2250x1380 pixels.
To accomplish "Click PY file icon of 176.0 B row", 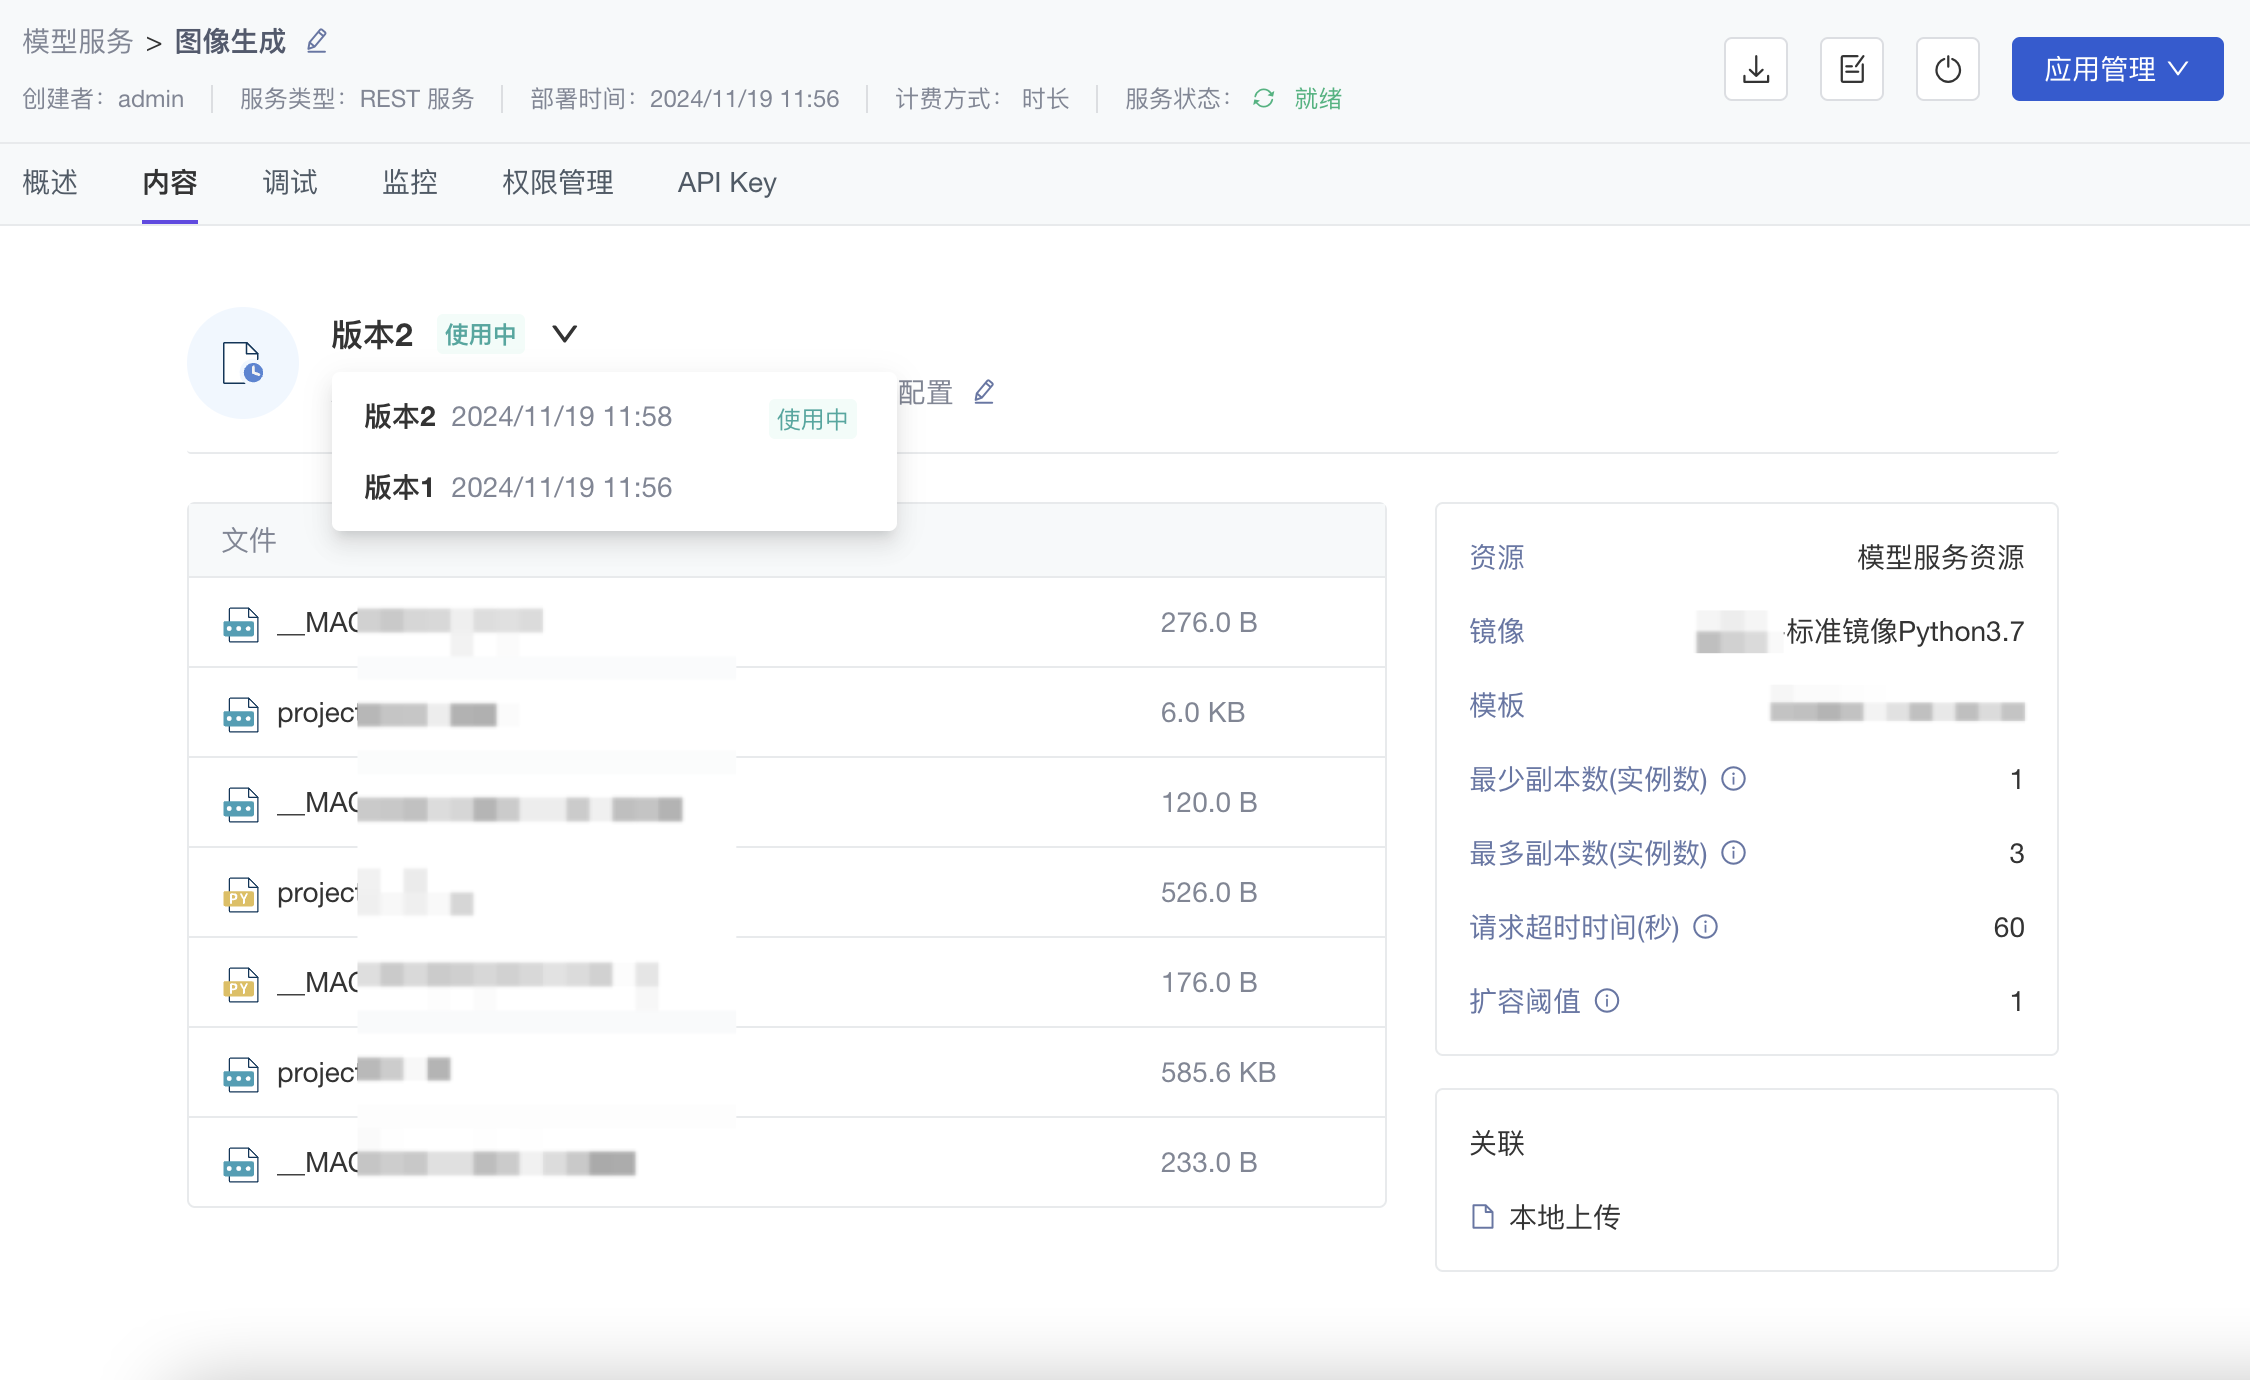I will 241,984.
